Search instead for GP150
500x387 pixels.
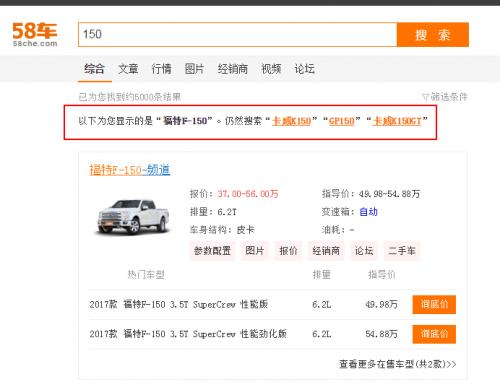(342, 121)
